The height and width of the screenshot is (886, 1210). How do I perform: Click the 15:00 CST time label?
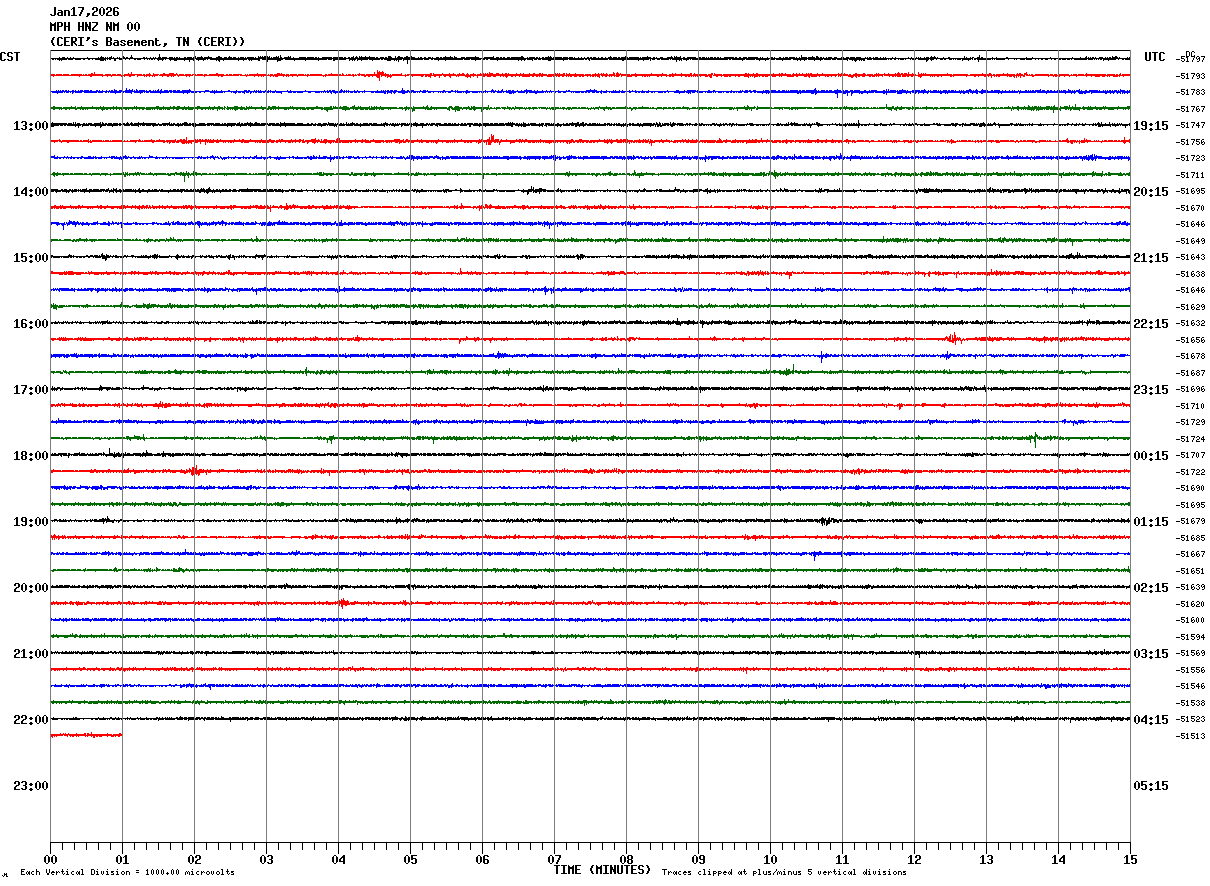tap(31, 258)
